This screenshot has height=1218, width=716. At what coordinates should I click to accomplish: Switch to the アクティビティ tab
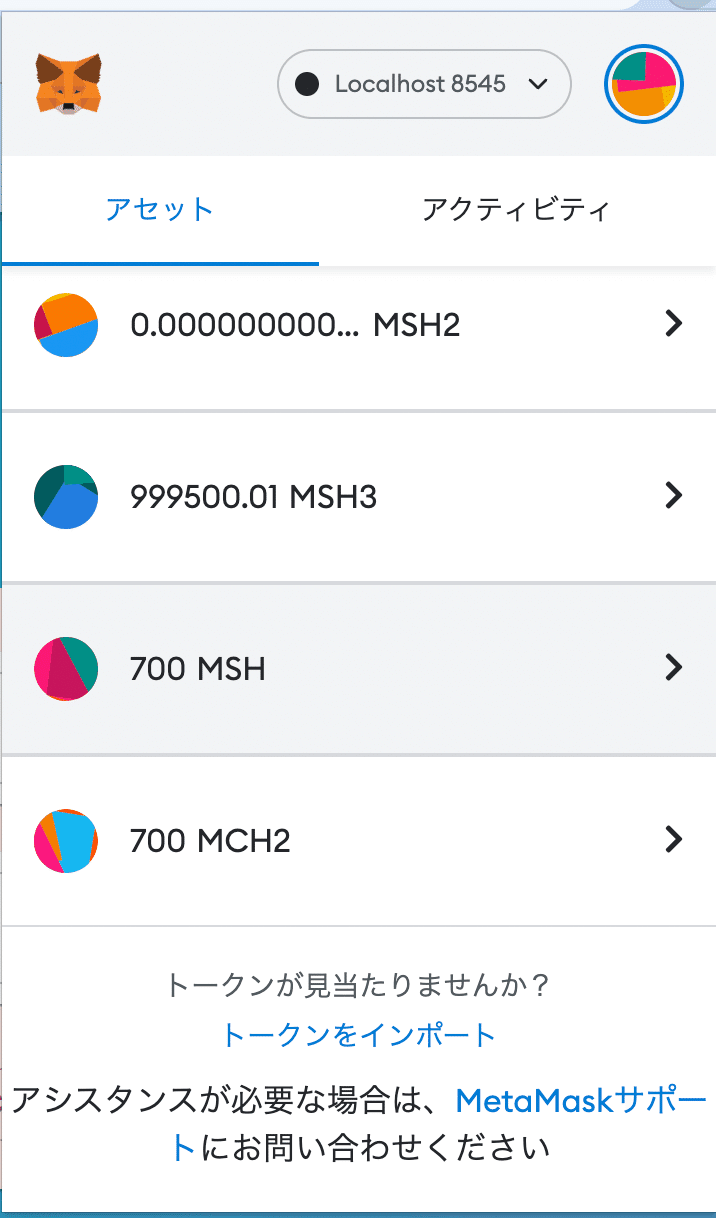[516, 210]
